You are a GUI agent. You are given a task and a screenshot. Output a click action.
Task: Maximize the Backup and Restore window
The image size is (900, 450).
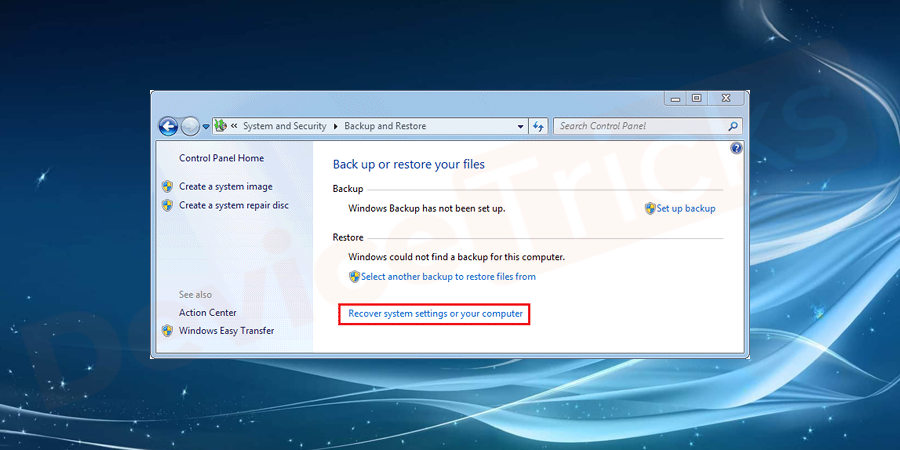pyautogui.click(x=696, y=99)
